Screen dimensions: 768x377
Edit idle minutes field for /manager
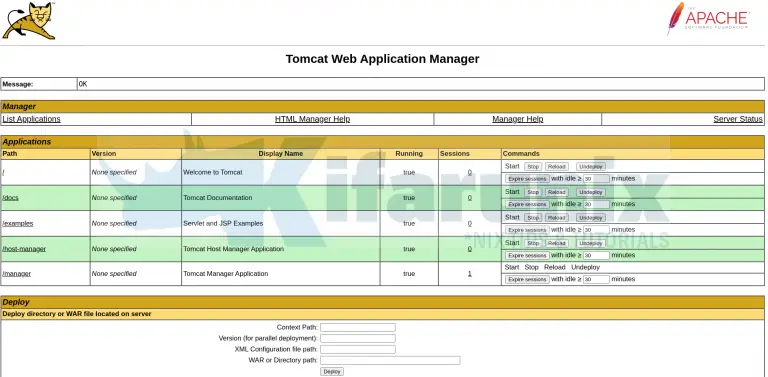tap(596, 280)
